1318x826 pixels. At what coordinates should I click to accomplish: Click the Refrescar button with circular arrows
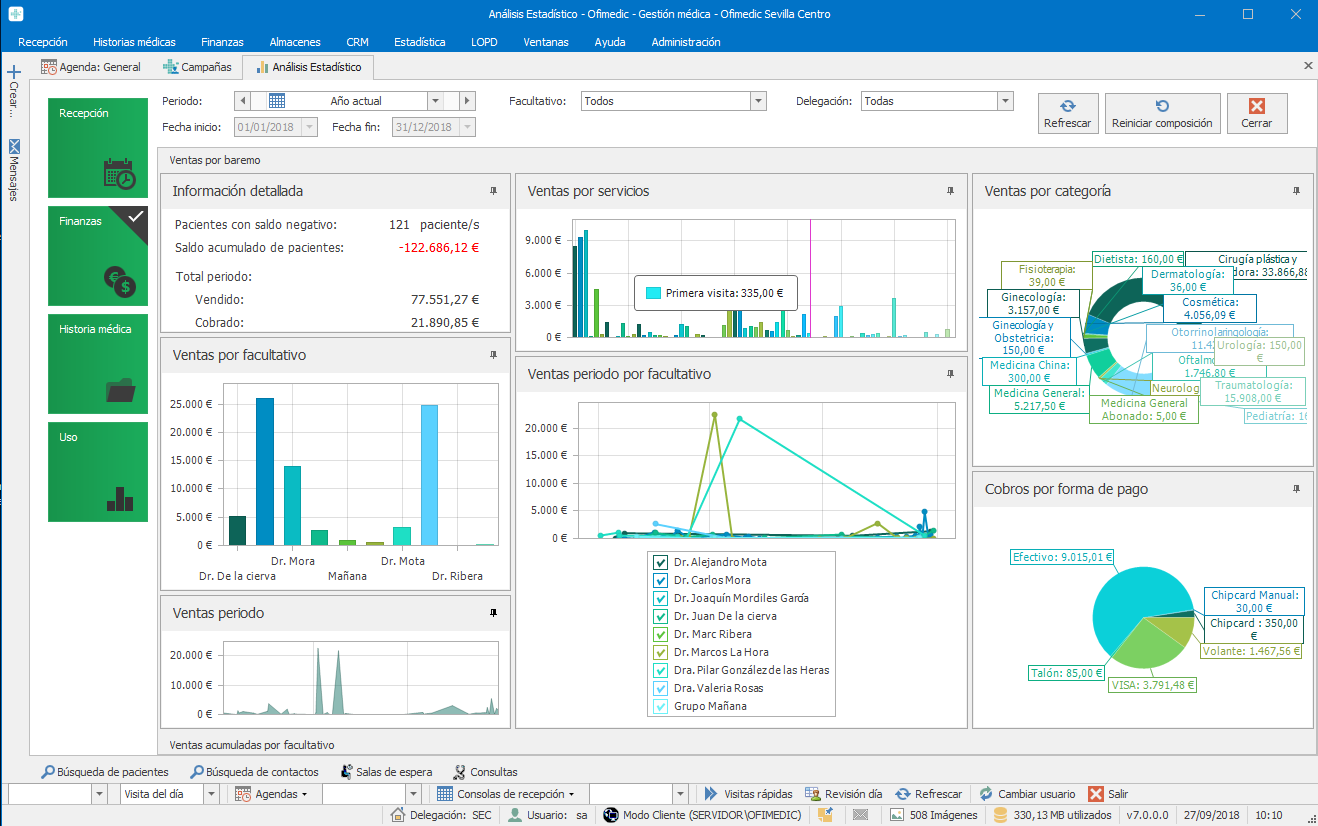(1067, 114)
